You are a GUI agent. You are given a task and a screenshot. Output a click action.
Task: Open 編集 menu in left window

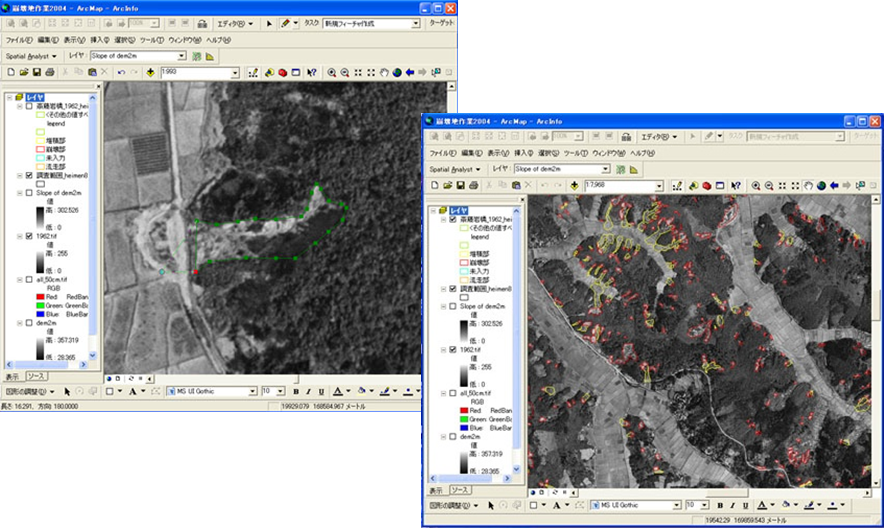(48, 40)
